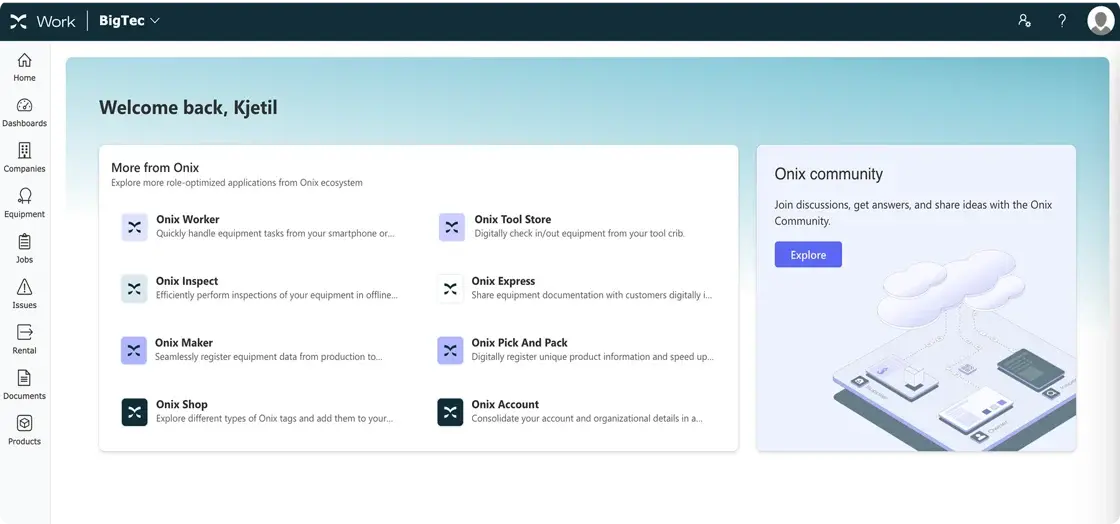Click the 'More from Onix' heading
Viewport: 1120px width, 524px height.
155,168
